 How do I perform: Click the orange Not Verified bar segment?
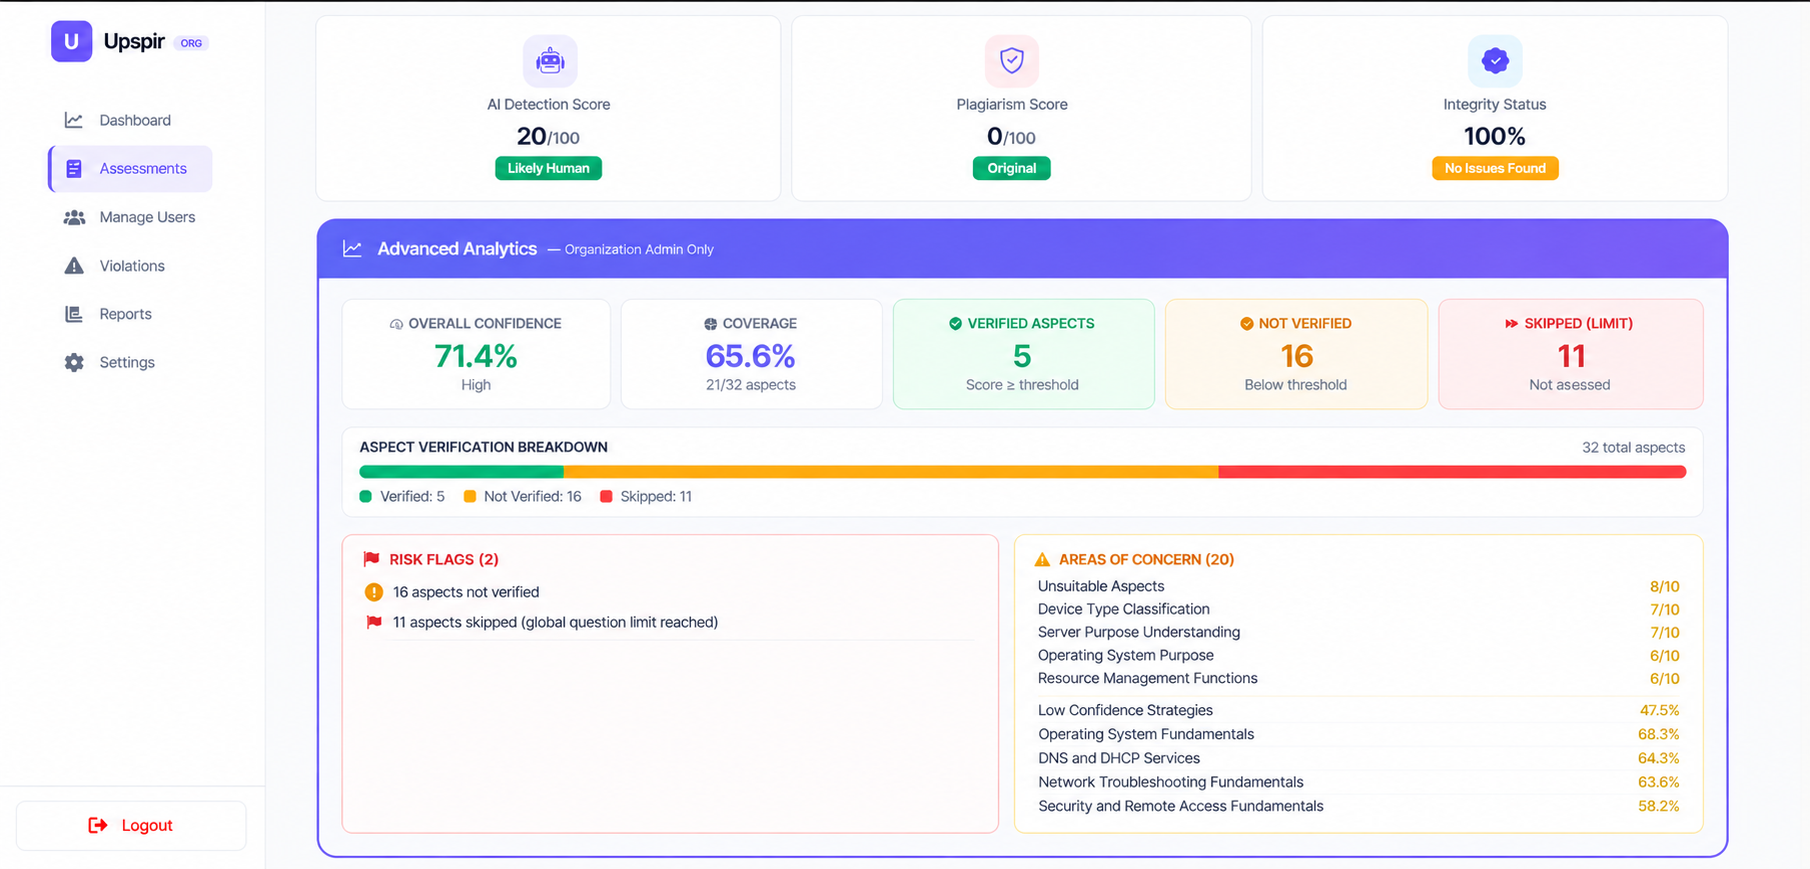(x=891, y=472)
